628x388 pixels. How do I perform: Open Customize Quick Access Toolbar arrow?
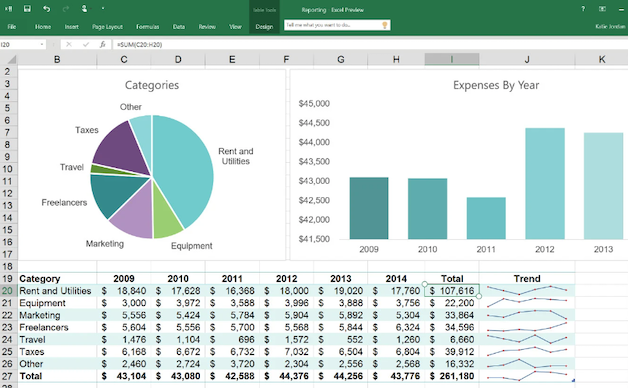[103, 8]
